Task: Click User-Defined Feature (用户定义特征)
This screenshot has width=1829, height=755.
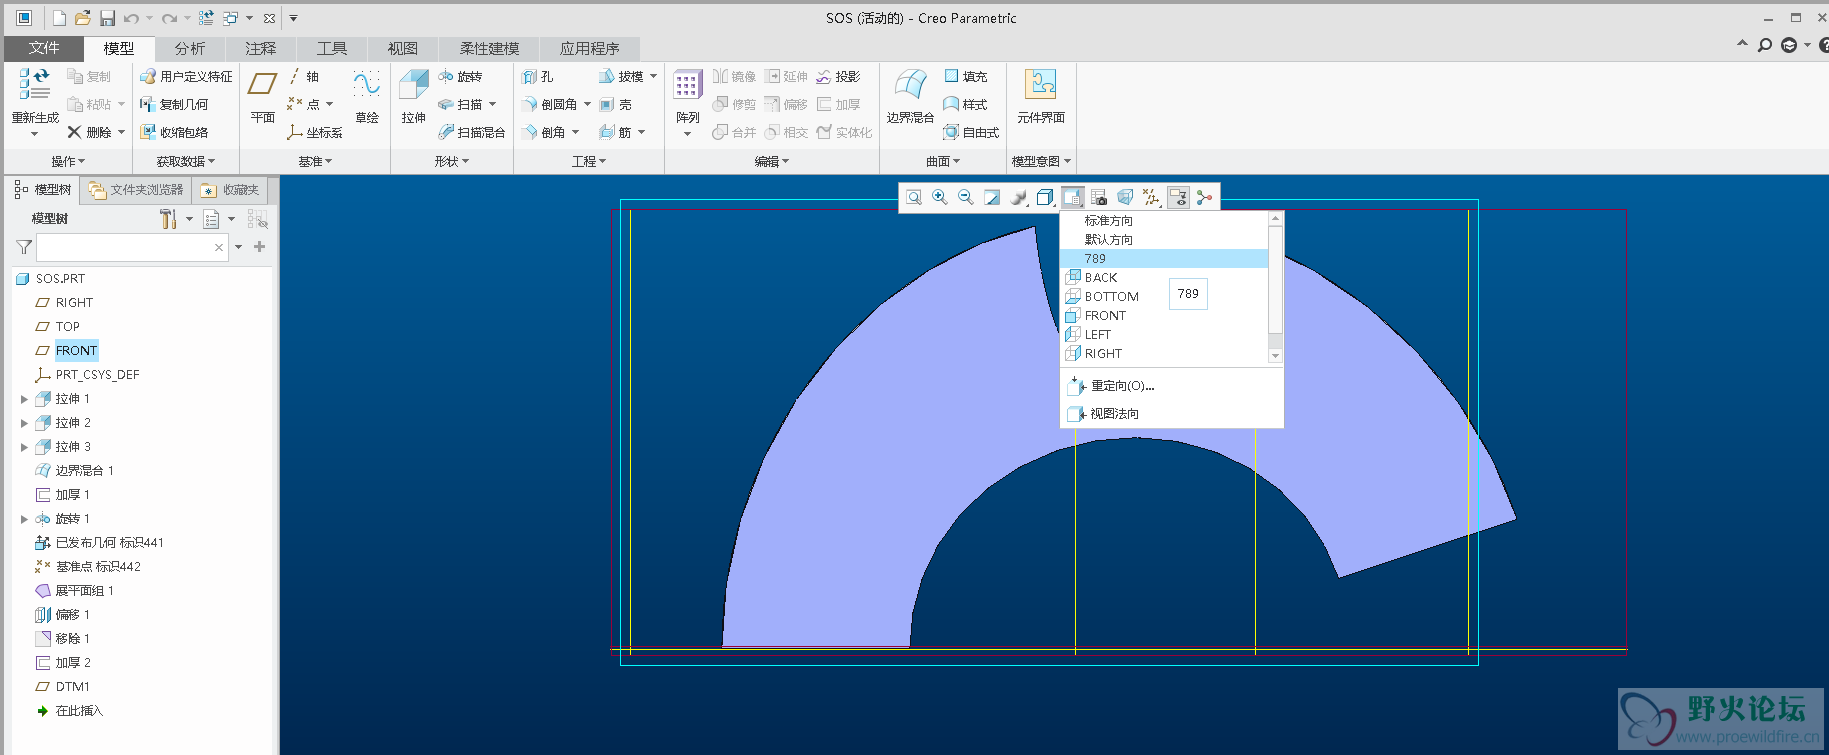Action: [186, 76]
